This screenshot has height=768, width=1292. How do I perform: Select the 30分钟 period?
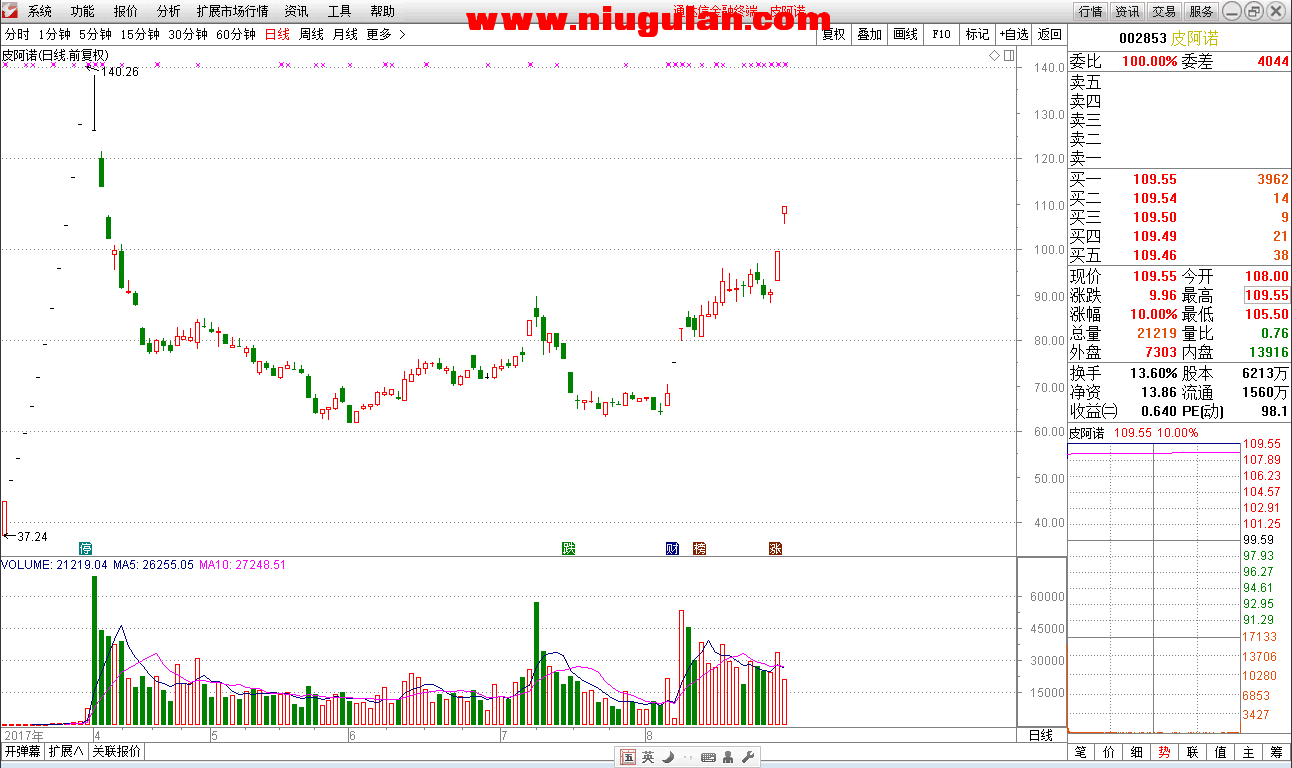(188, 34)
